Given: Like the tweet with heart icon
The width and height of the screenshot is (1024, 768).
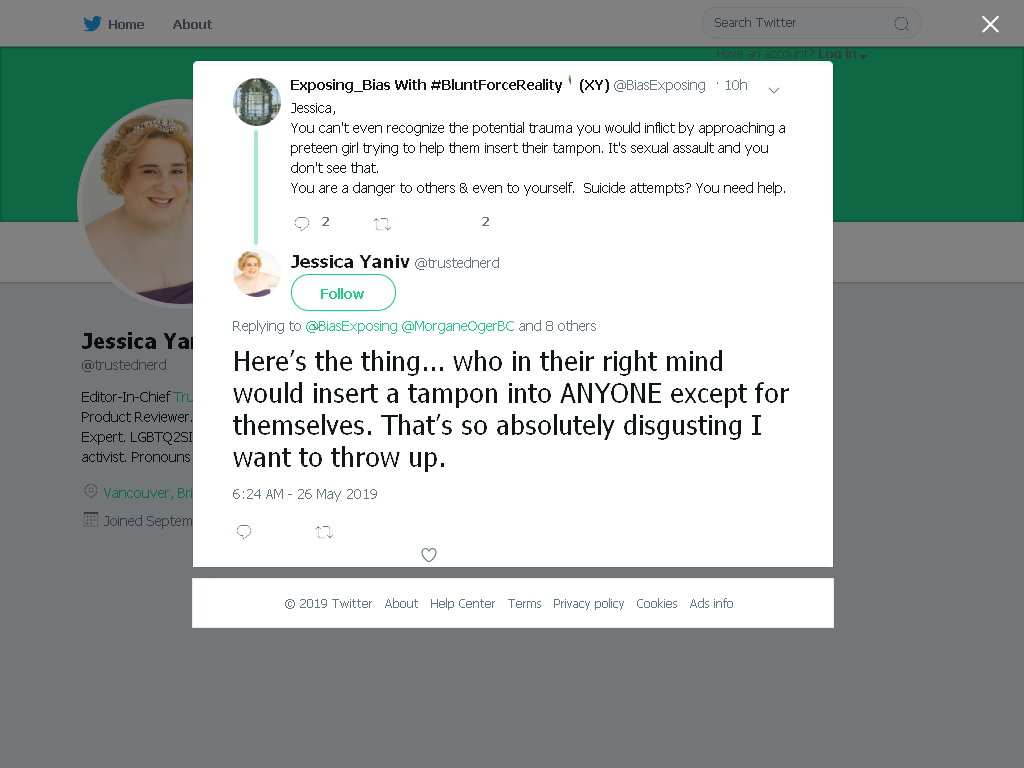Looking at the screenshot, I should coord(429,555).
